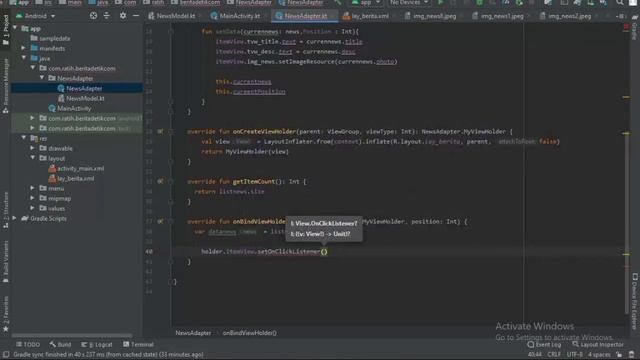Open the Android project view dropdown
This screenshot has height=360, width=640.
pyautogui.click(x=36, y=16)
